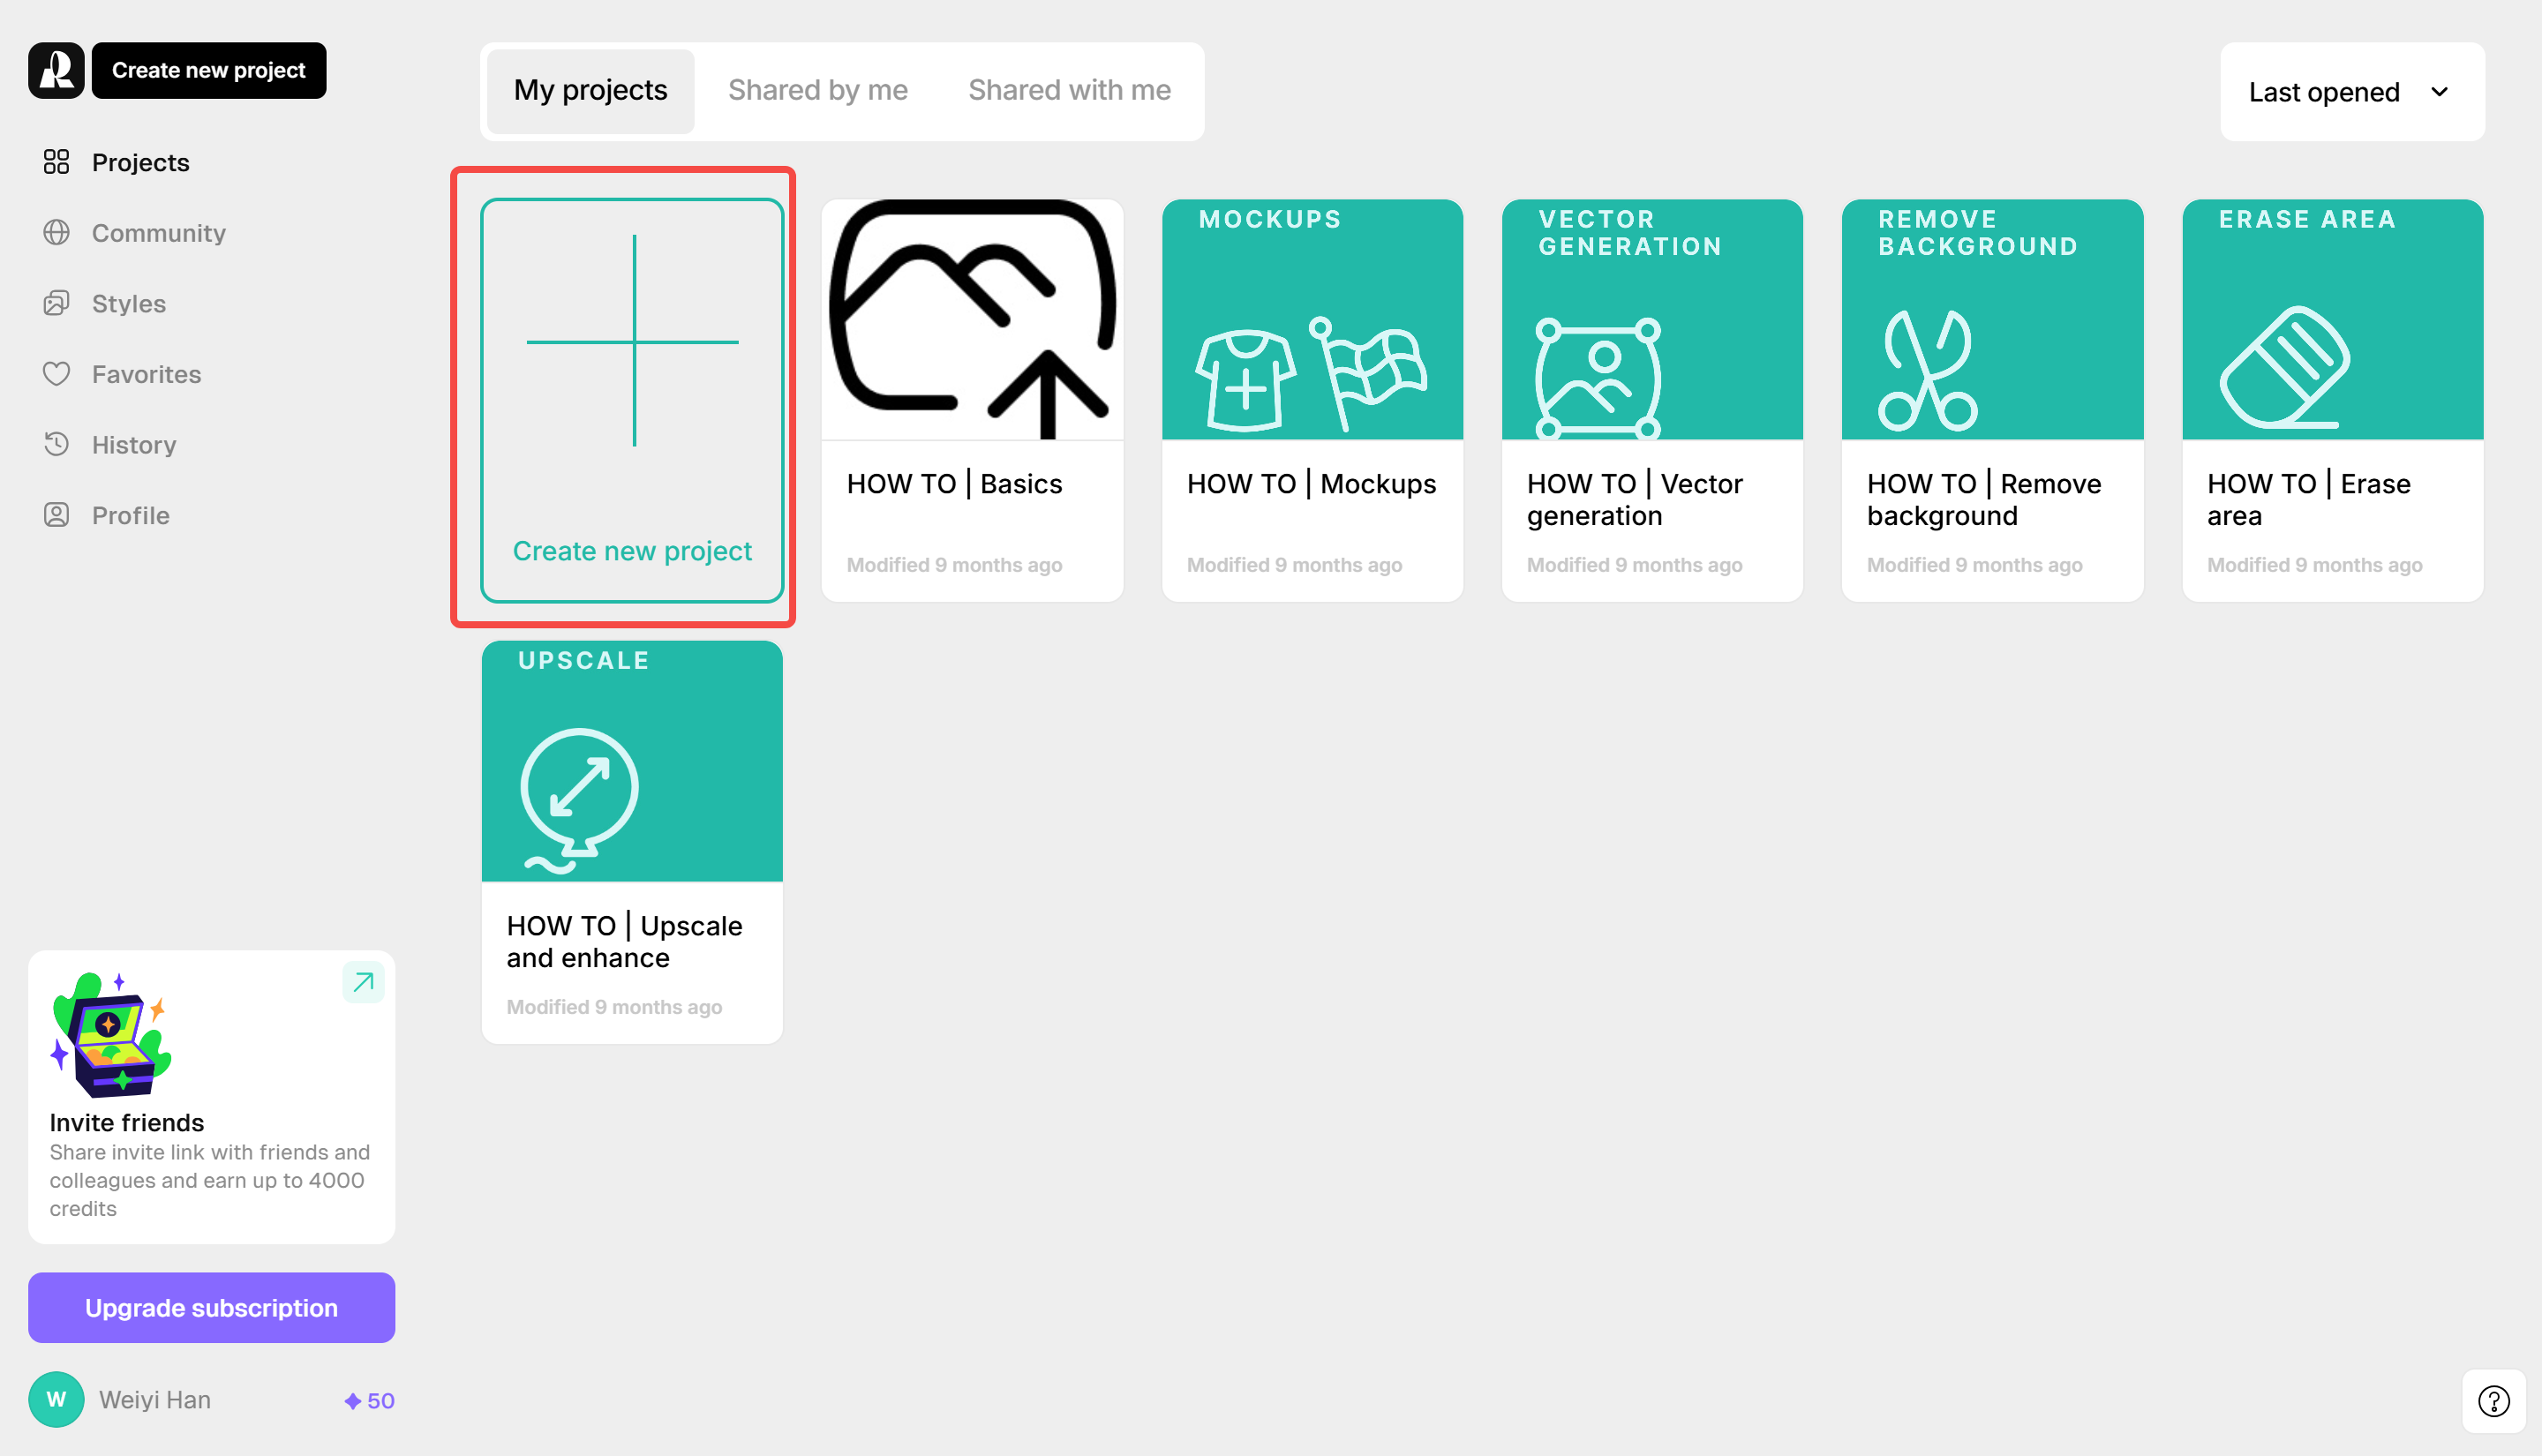Click the Weiyi Han user avatar
2542x1456 pixels.
pos(56,1399)
